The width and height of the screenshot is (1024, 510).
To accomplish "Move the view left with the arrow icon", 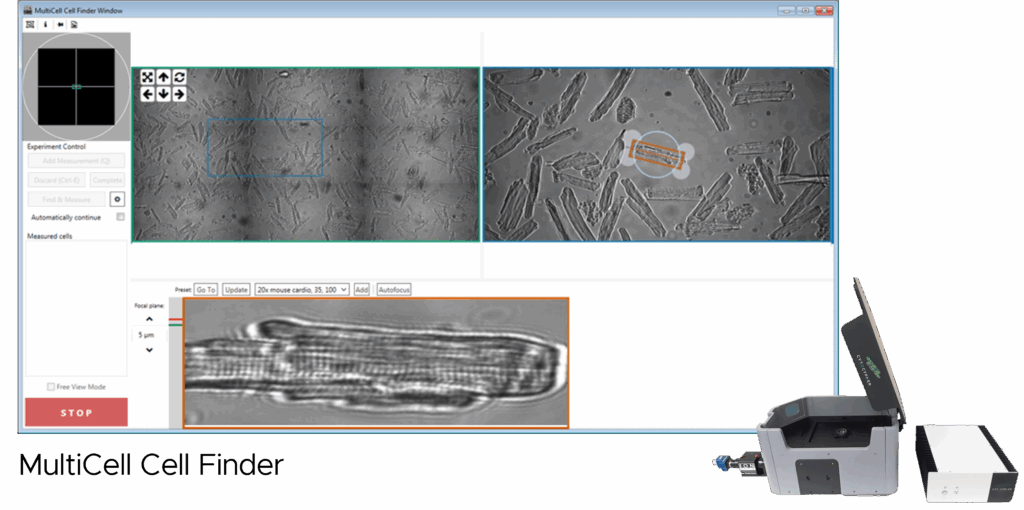I will pyautogui.click(x=147, y=94).
